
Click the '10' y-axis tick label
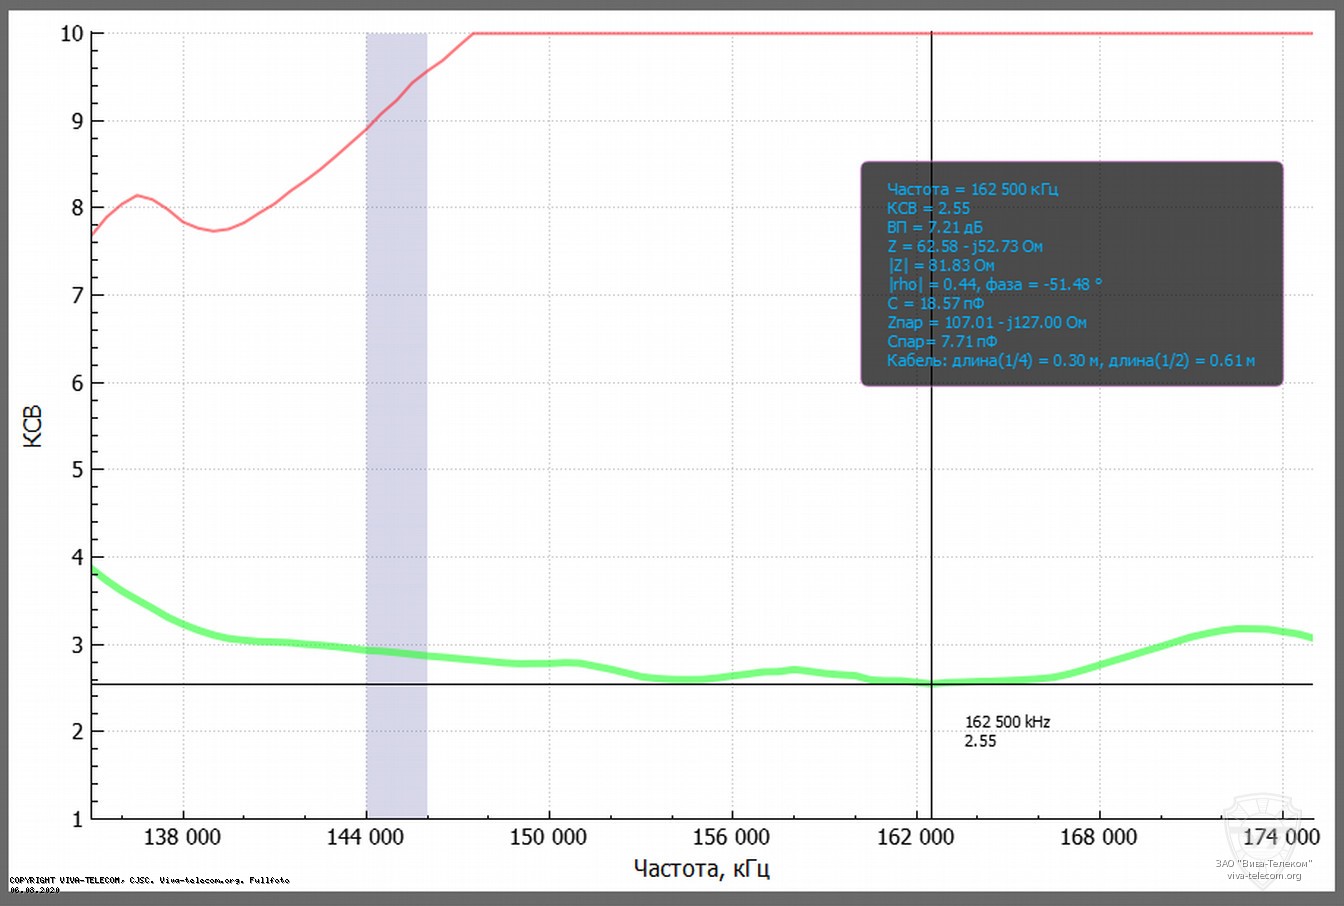click(x=70, y=34)
